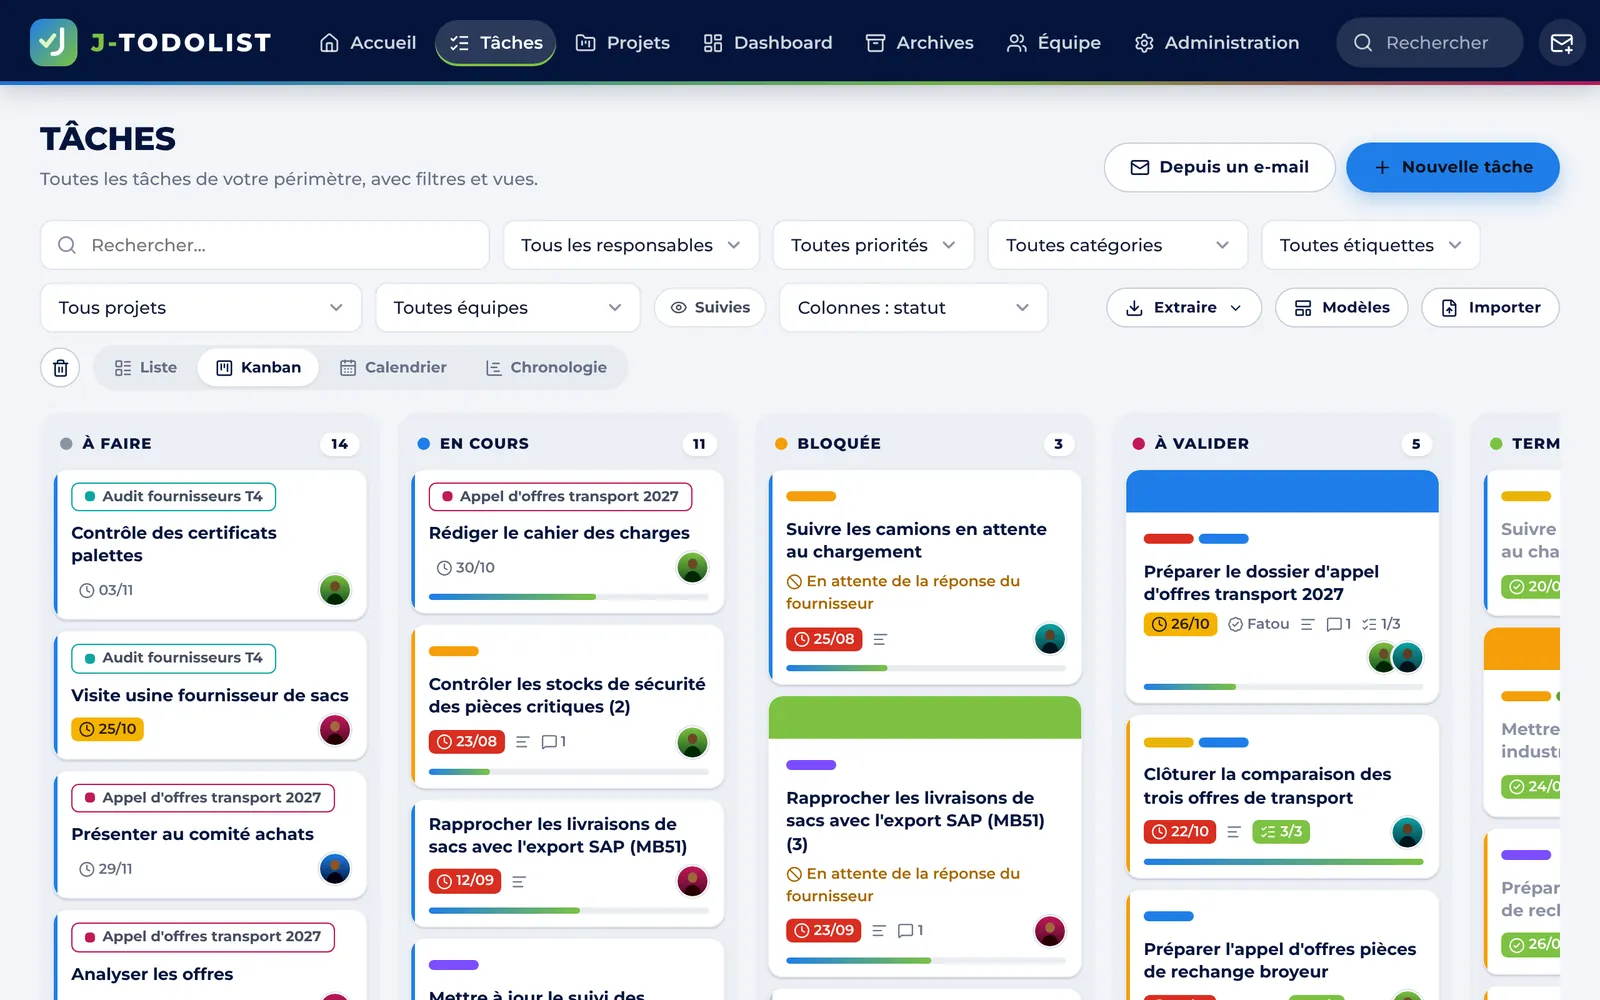Open the Dashboard nav item
The height and width of the screenshot is (1000, 1600).
coord(768,43)
